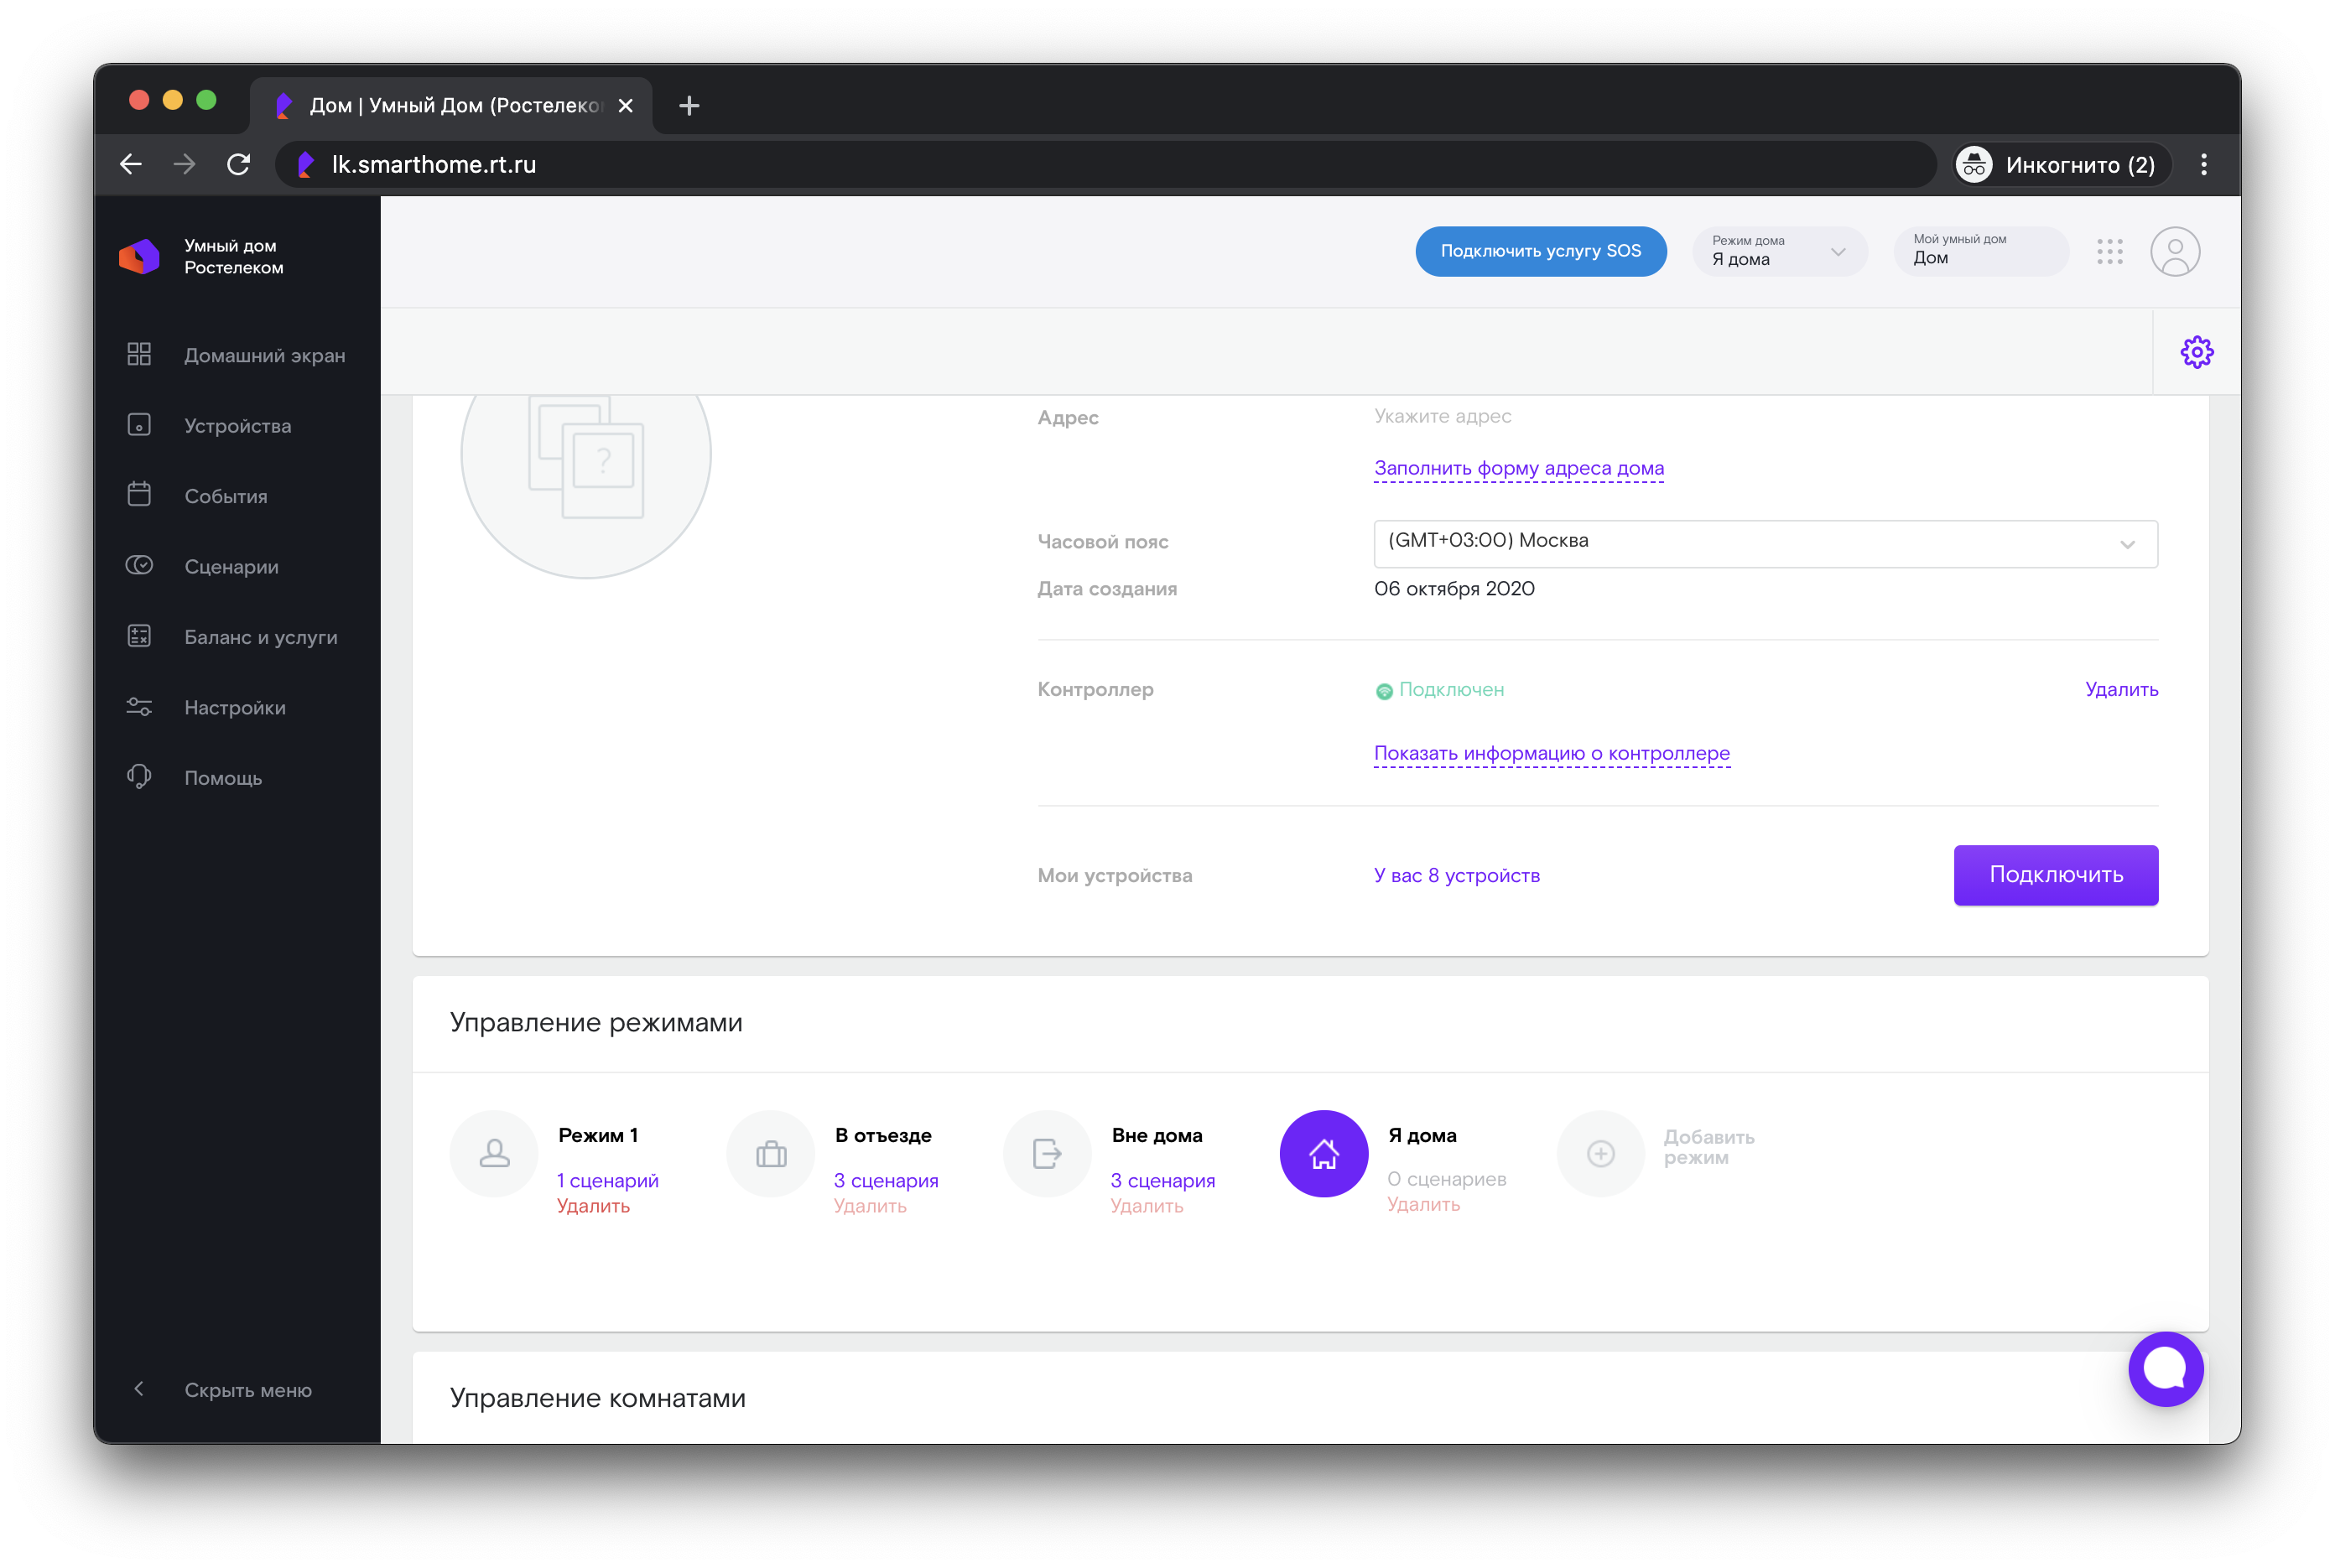The width and height of the screenshot is (2335, 1568).
Task: Activate the 'В отъезде' suitcase mode icon
Action: point(770,1154)
